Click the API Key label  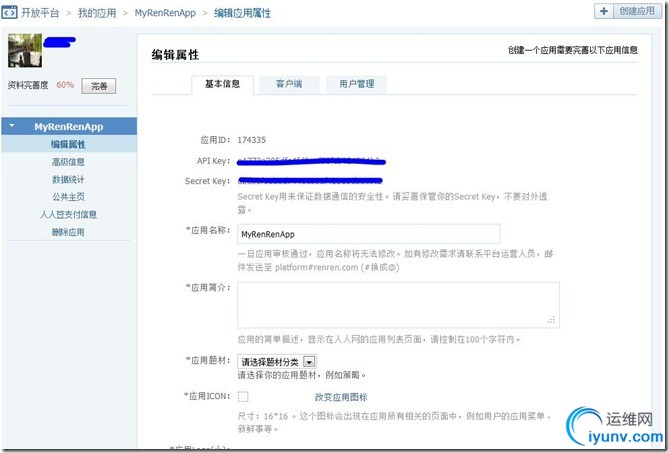tap(213, 161)
